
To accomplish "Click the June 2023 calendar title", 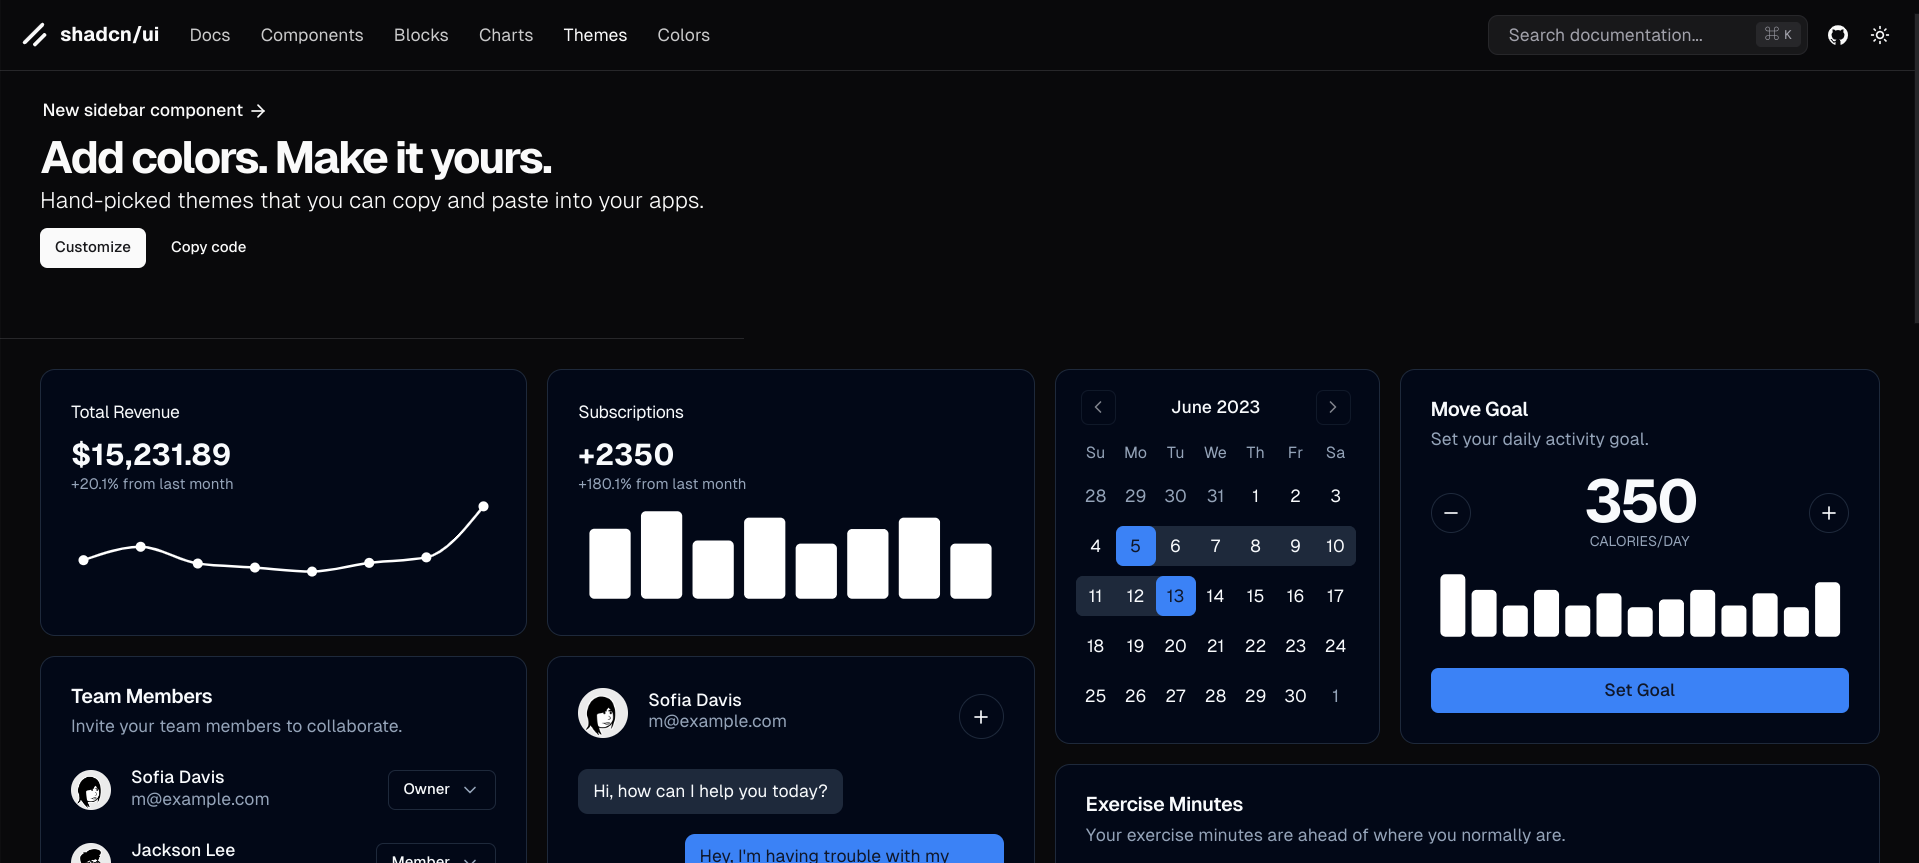I will 1215,407.
